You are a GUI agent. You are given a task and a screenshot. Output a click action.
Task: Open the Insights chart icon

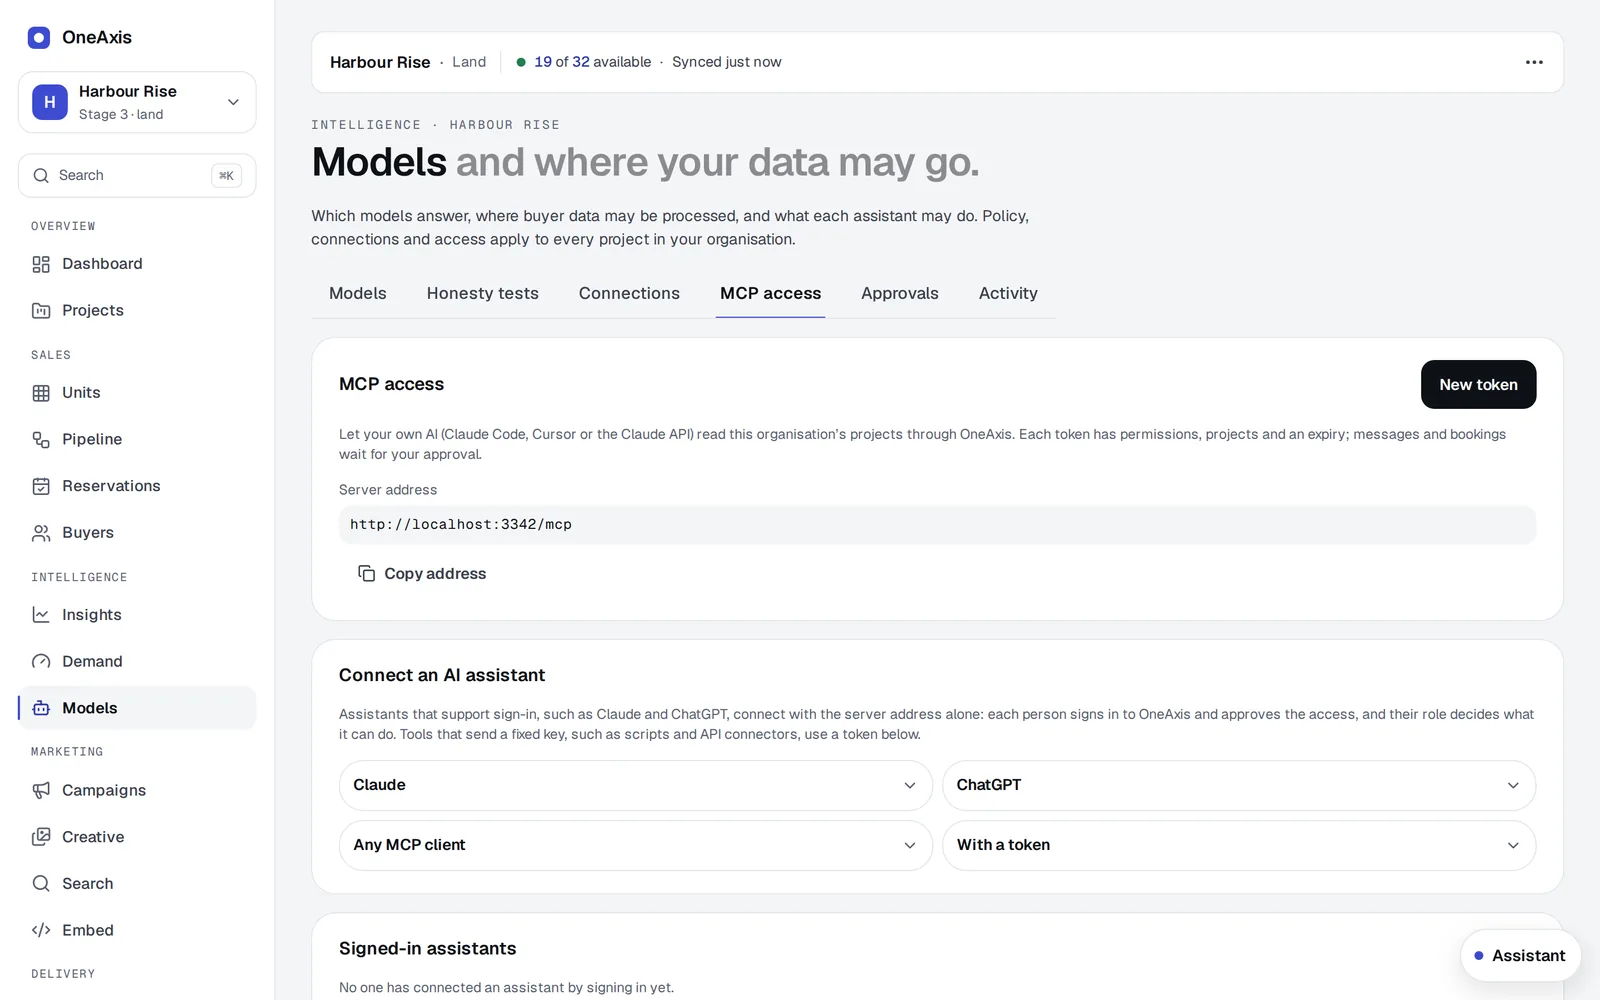[41, 615]
